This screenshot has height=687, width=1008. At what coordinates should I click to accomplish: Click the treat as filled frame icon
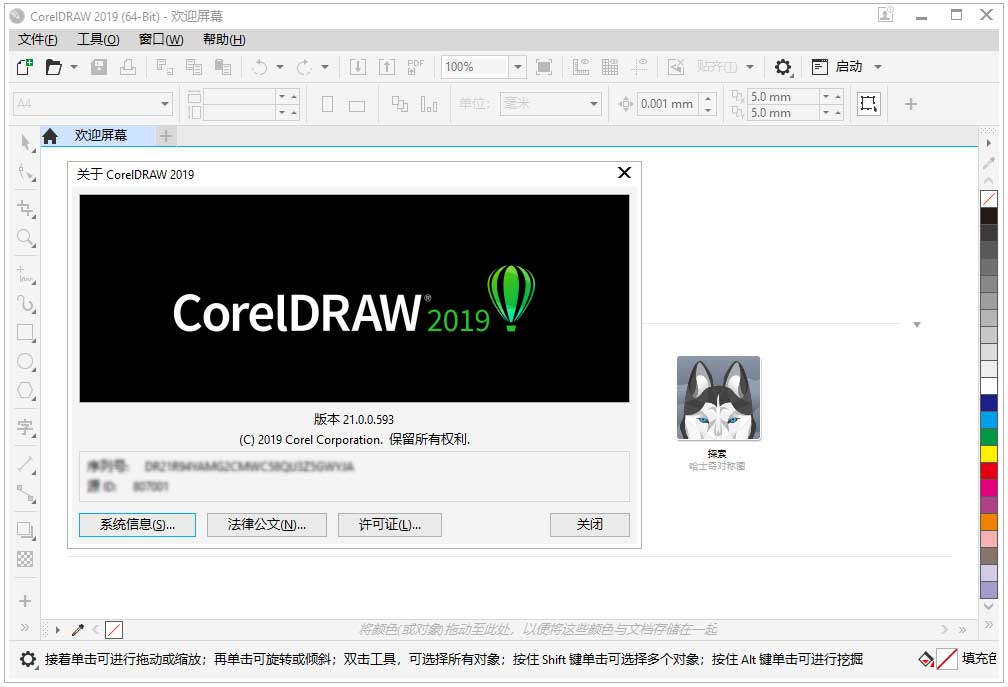point(868,103)
